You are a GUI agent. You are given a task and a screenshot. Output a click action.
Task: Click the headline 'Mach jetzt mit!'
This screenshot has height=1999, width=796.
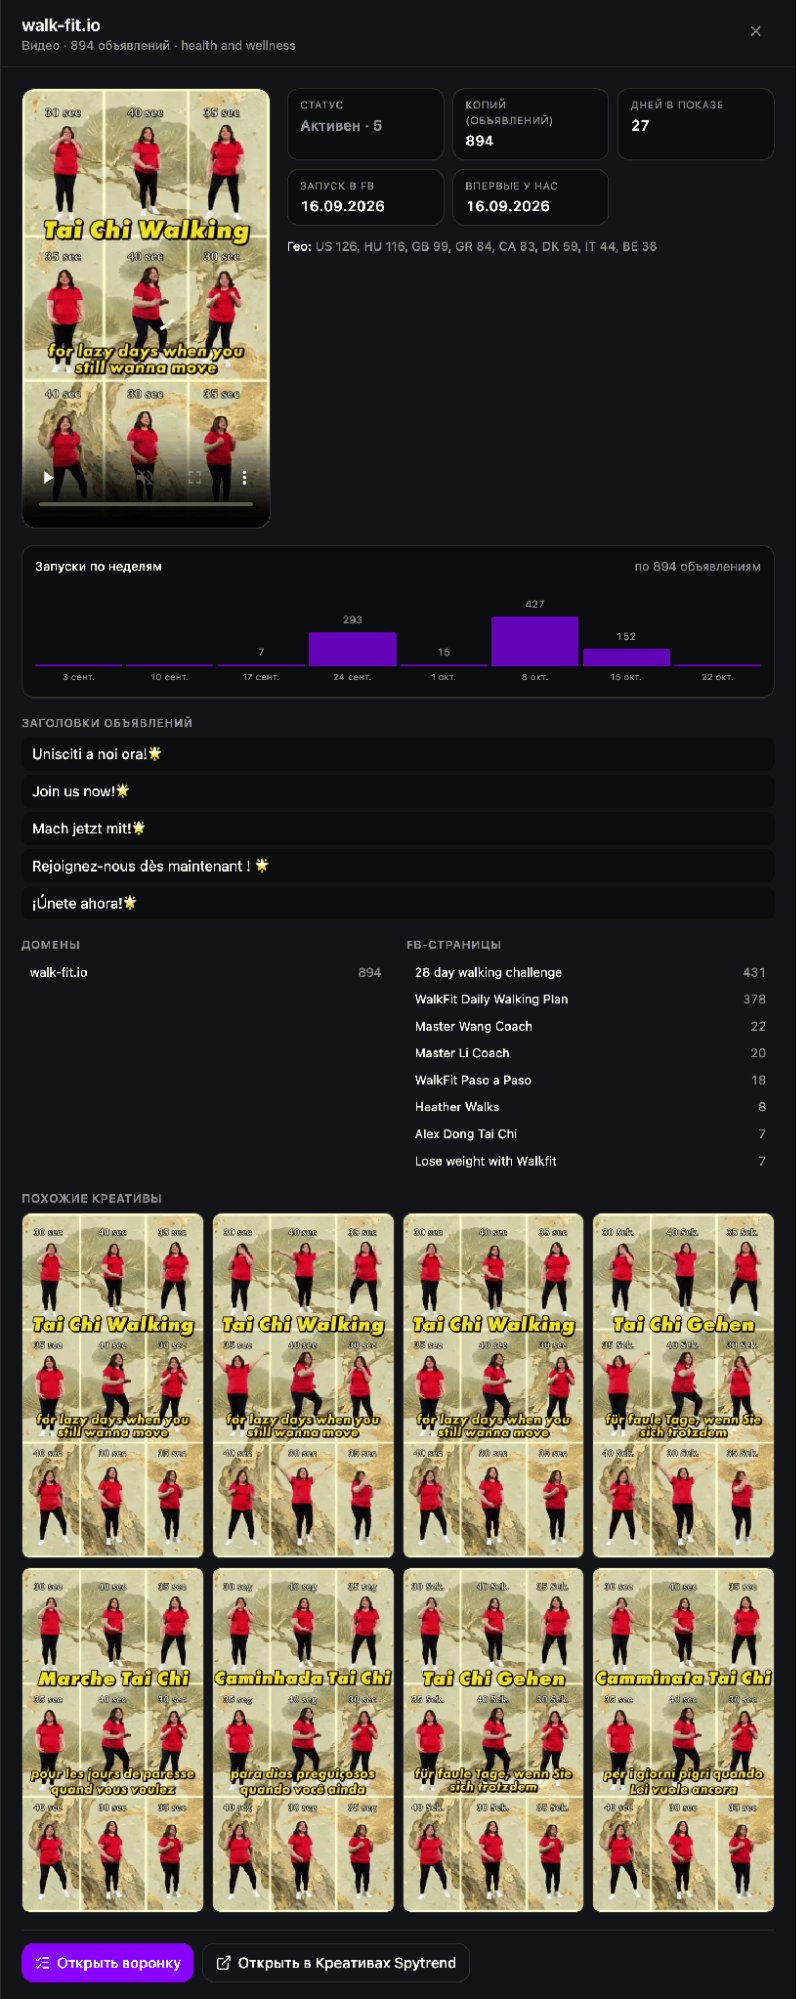398,828
